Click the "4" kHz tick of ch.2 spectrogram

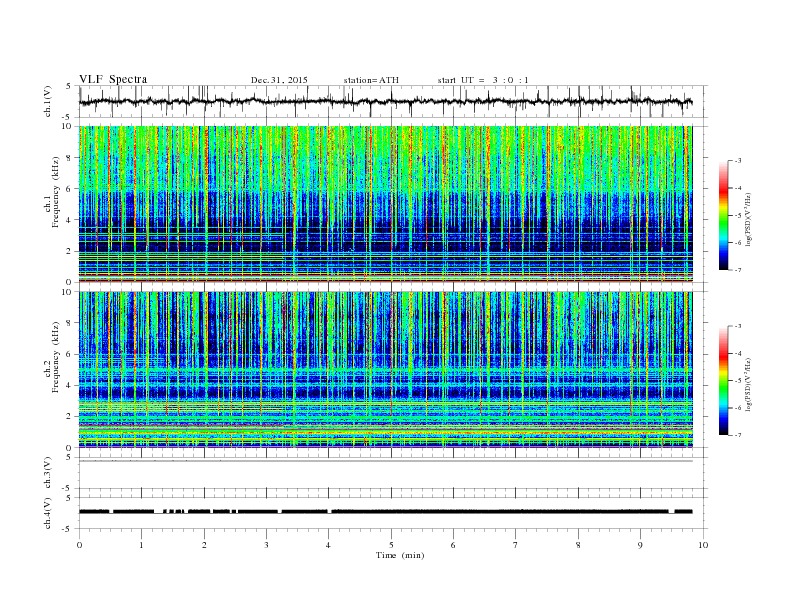(69, 385)
